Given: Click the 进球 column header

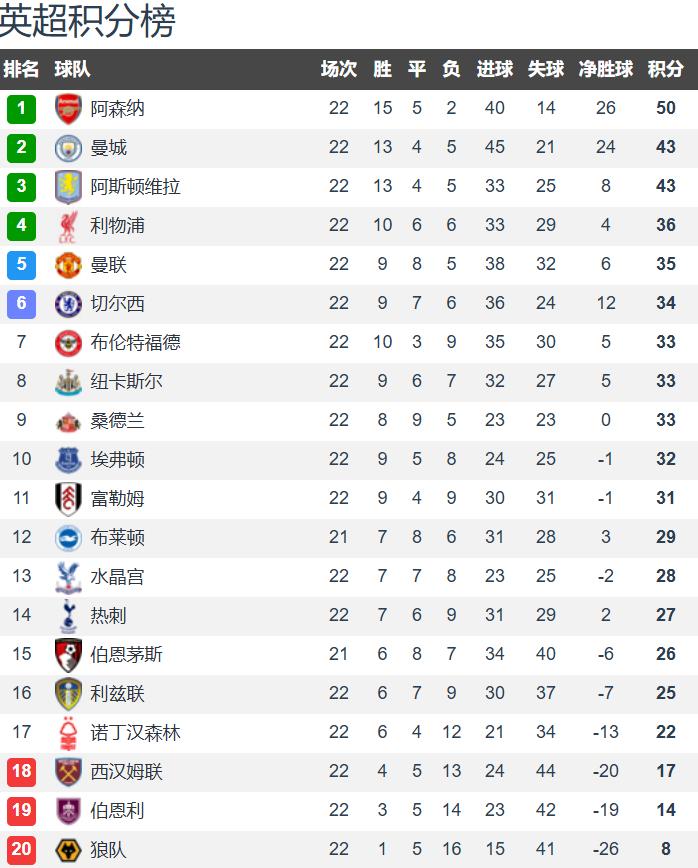Looking at the screenshot, I should pos(495,69).
